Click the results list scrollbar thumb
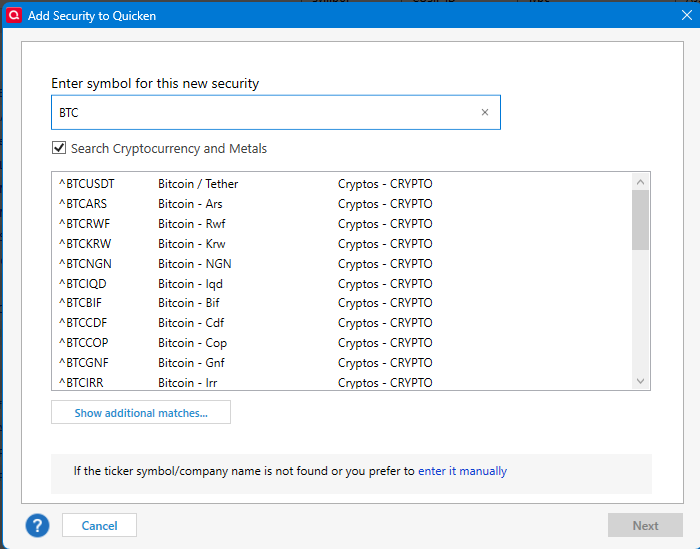 641,219
